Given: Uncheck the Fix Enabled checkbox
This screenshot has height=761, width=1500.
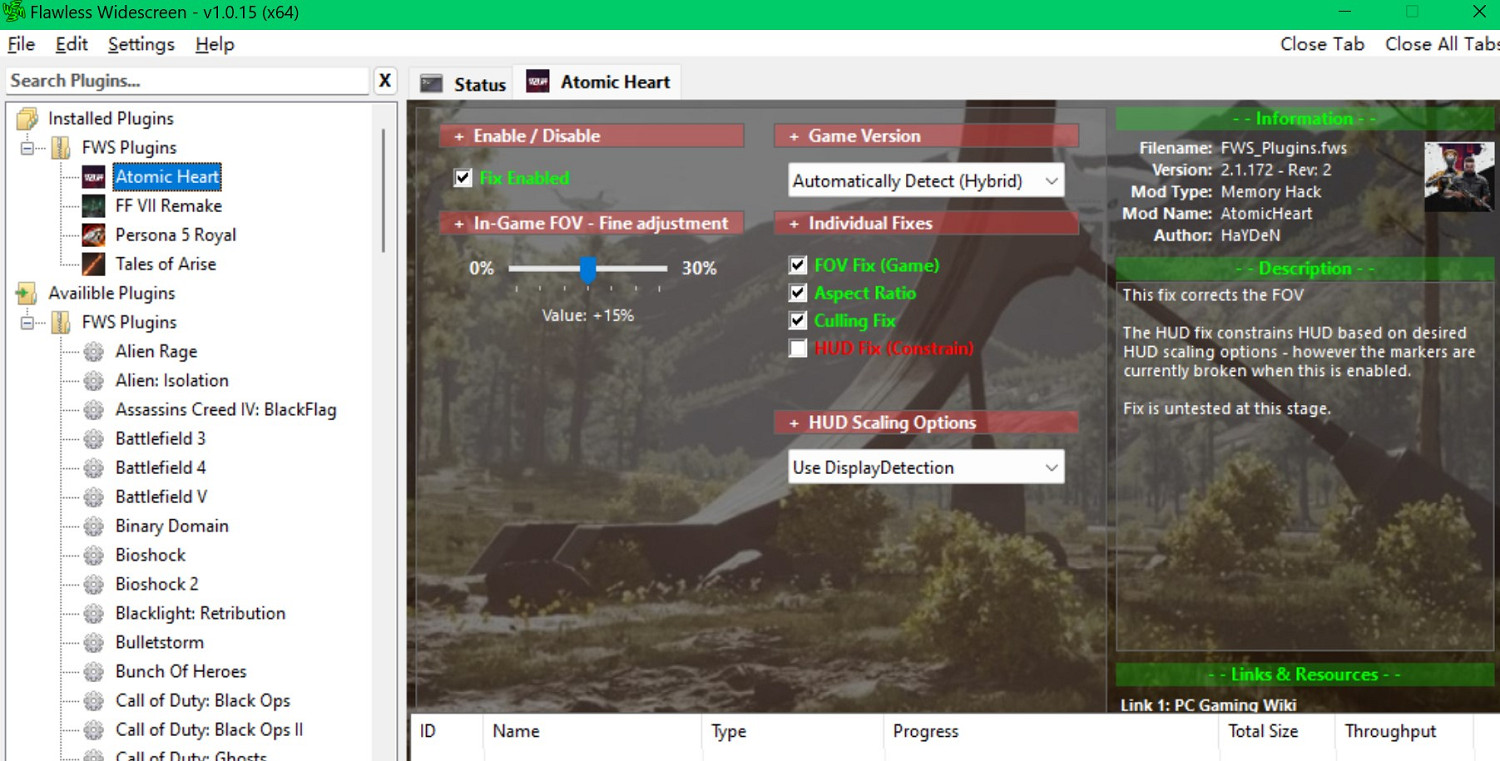Looking at the screenshot, I should [x=463, y=178].
